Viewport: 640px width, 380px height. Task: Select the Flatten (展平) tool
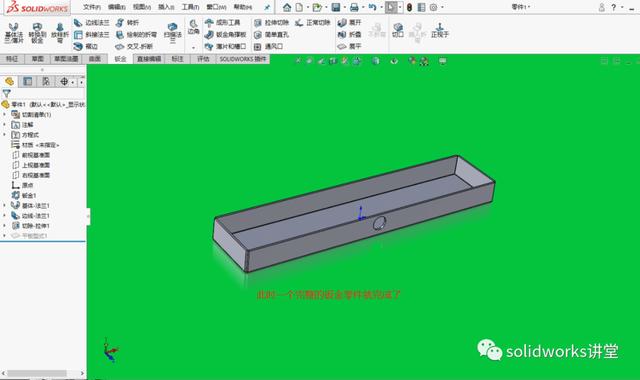pos(349,47)
